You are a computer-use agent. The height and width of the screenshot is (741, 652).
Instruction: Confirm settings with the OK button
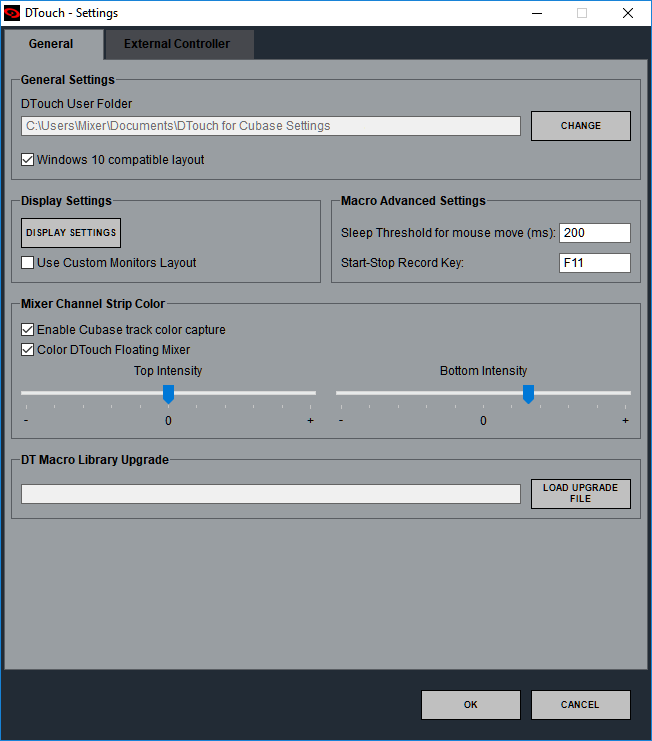(471, 705)
